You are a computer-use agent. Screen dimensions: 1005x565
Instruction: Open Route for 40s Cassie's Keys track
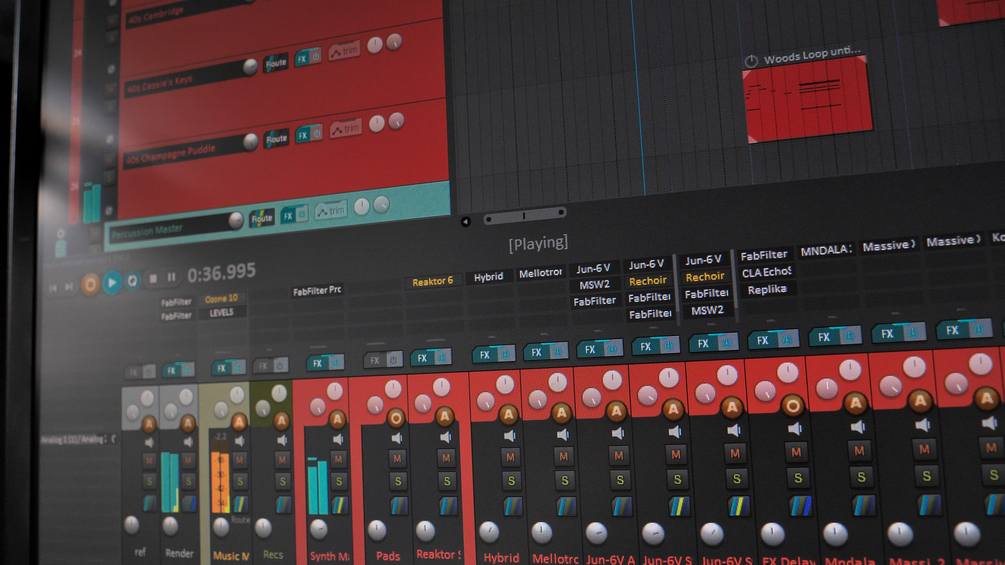coord(276,63)
